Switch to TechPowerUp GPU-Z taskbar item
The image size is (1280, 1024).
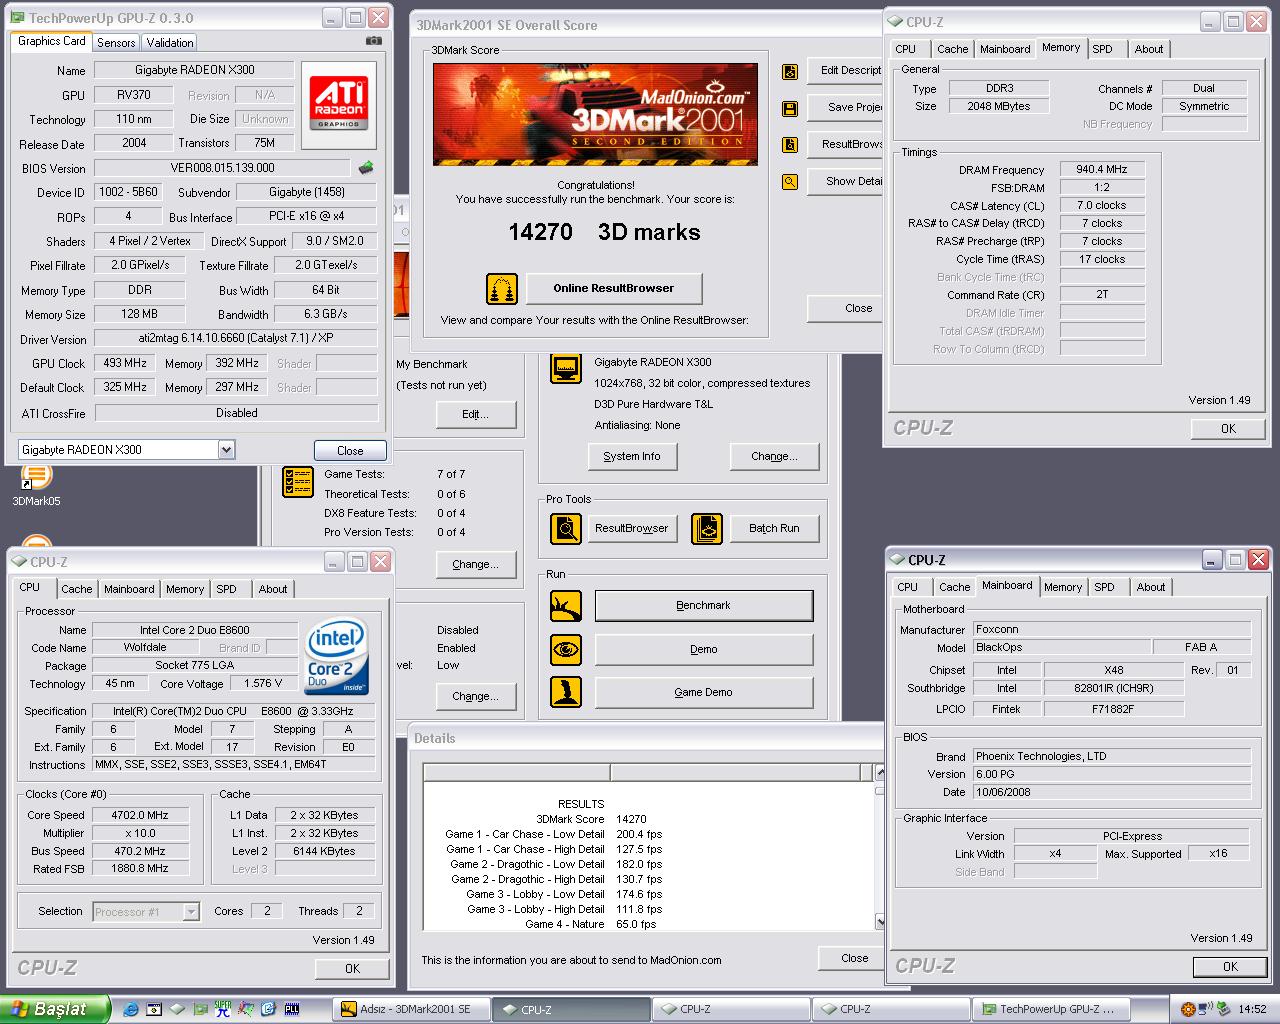[1049, 1009]
